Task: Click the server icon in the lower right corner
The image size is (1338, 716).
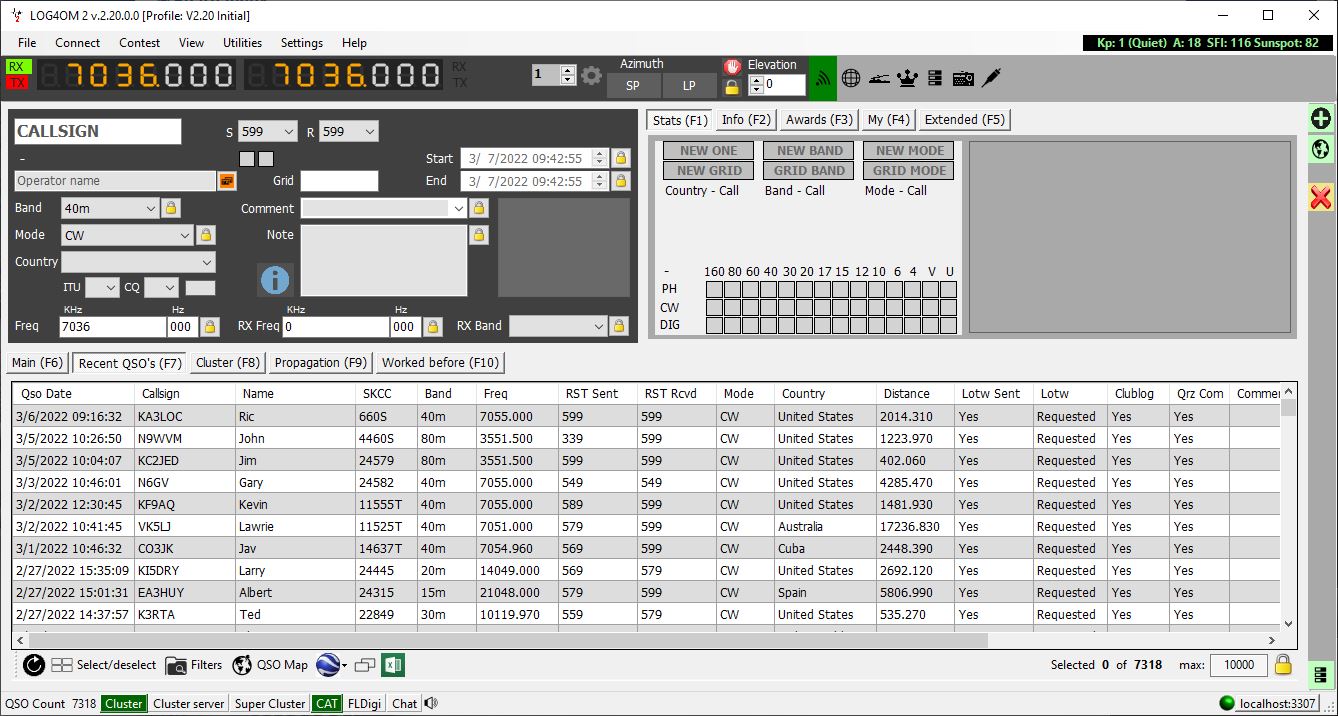Action: tap(1321, 674)
